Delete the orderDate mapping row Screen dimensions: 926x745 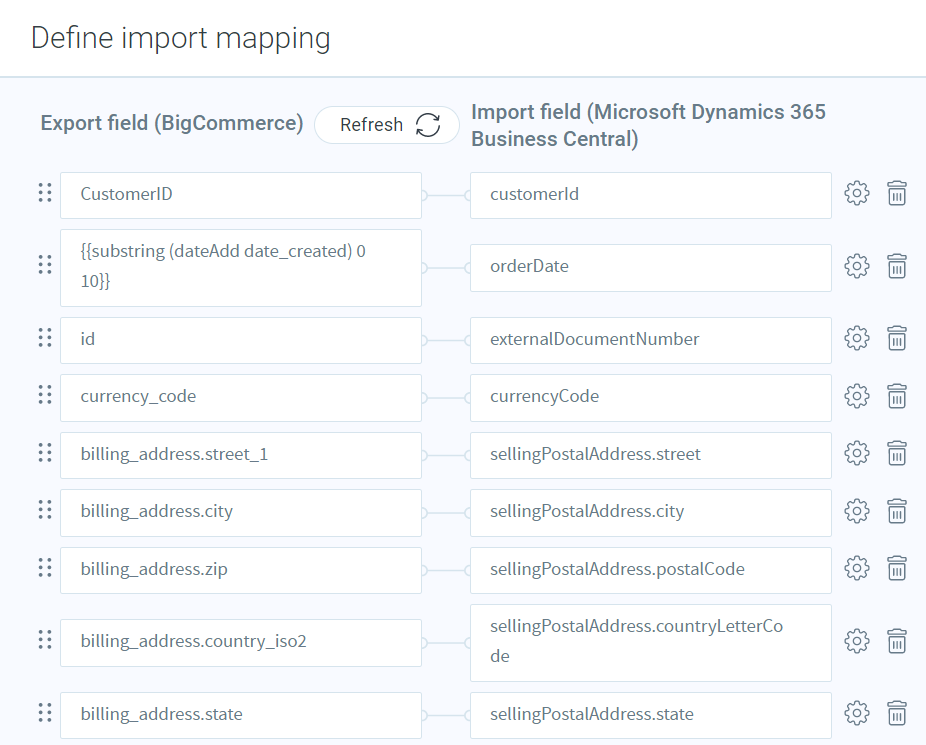[x=896, y=266]
